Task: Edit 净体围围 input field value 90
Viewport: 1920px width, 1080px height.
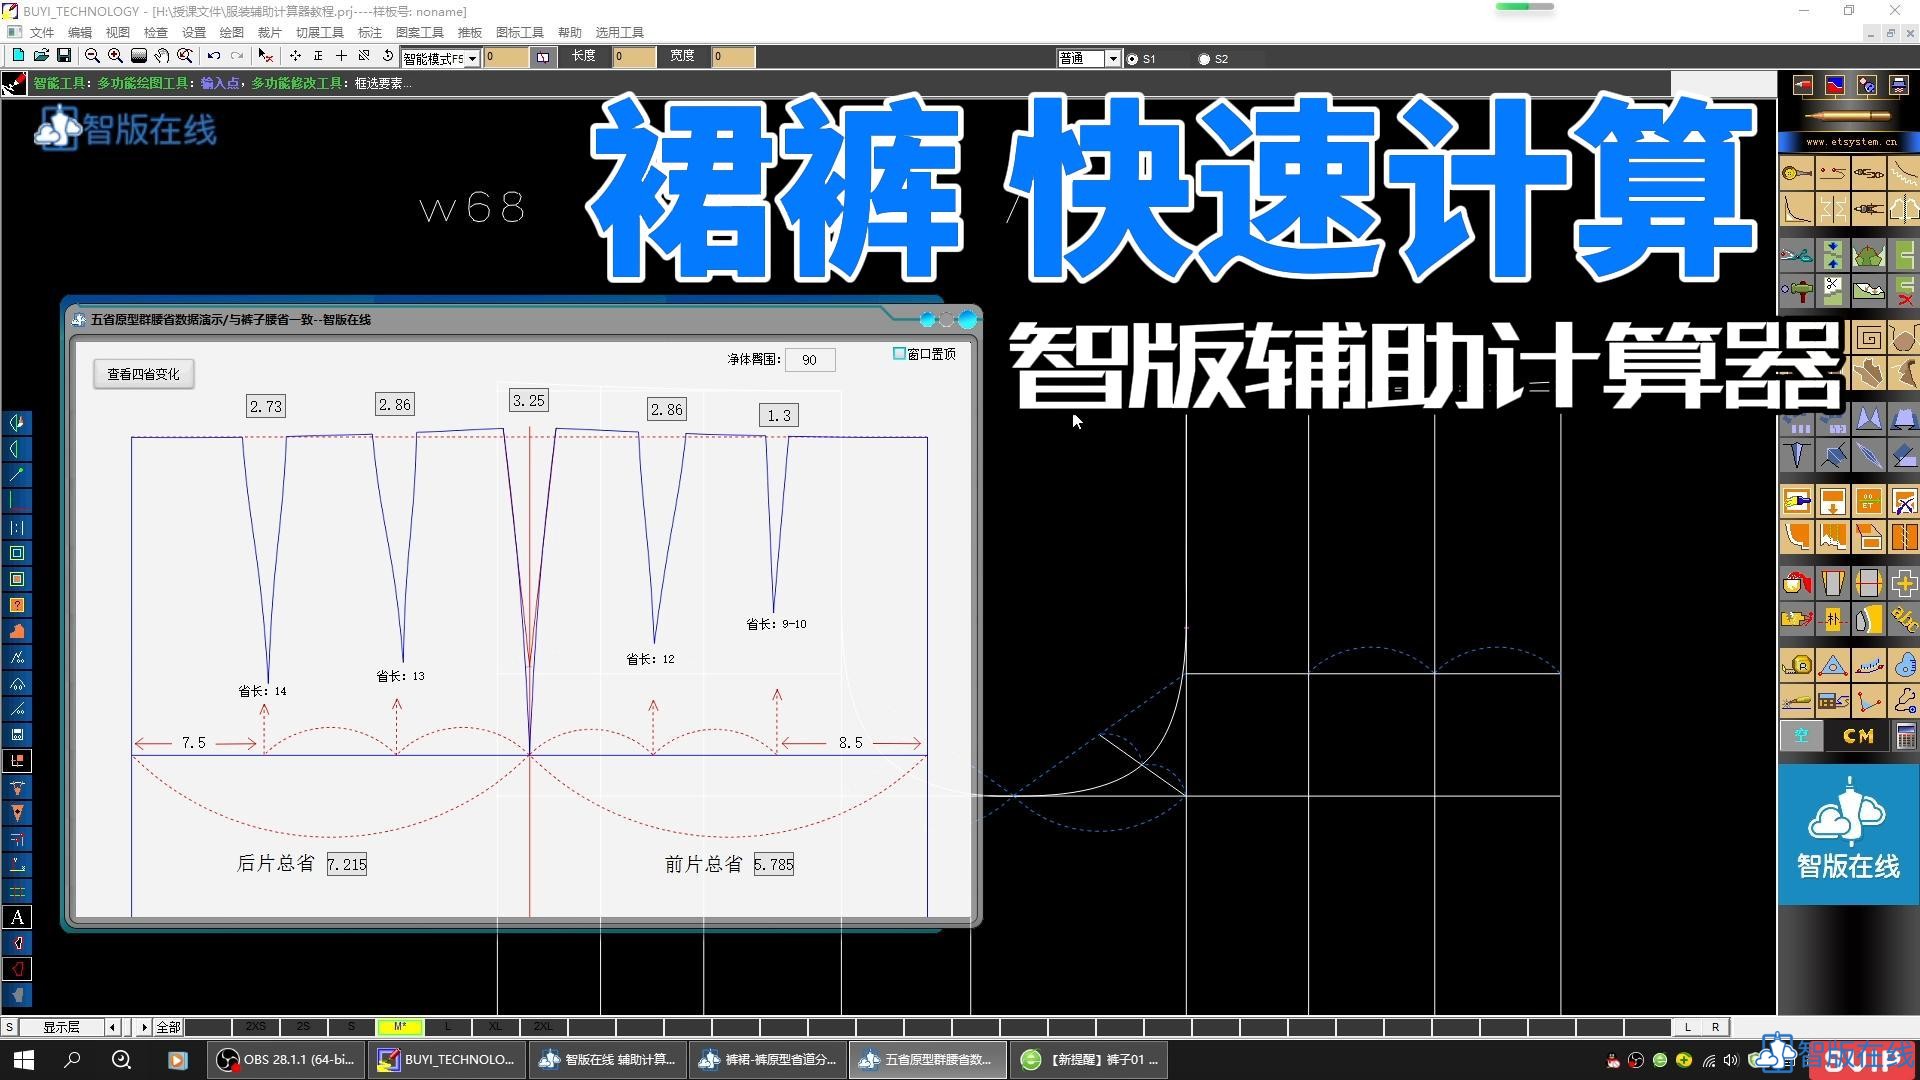Action: point(810,359)
